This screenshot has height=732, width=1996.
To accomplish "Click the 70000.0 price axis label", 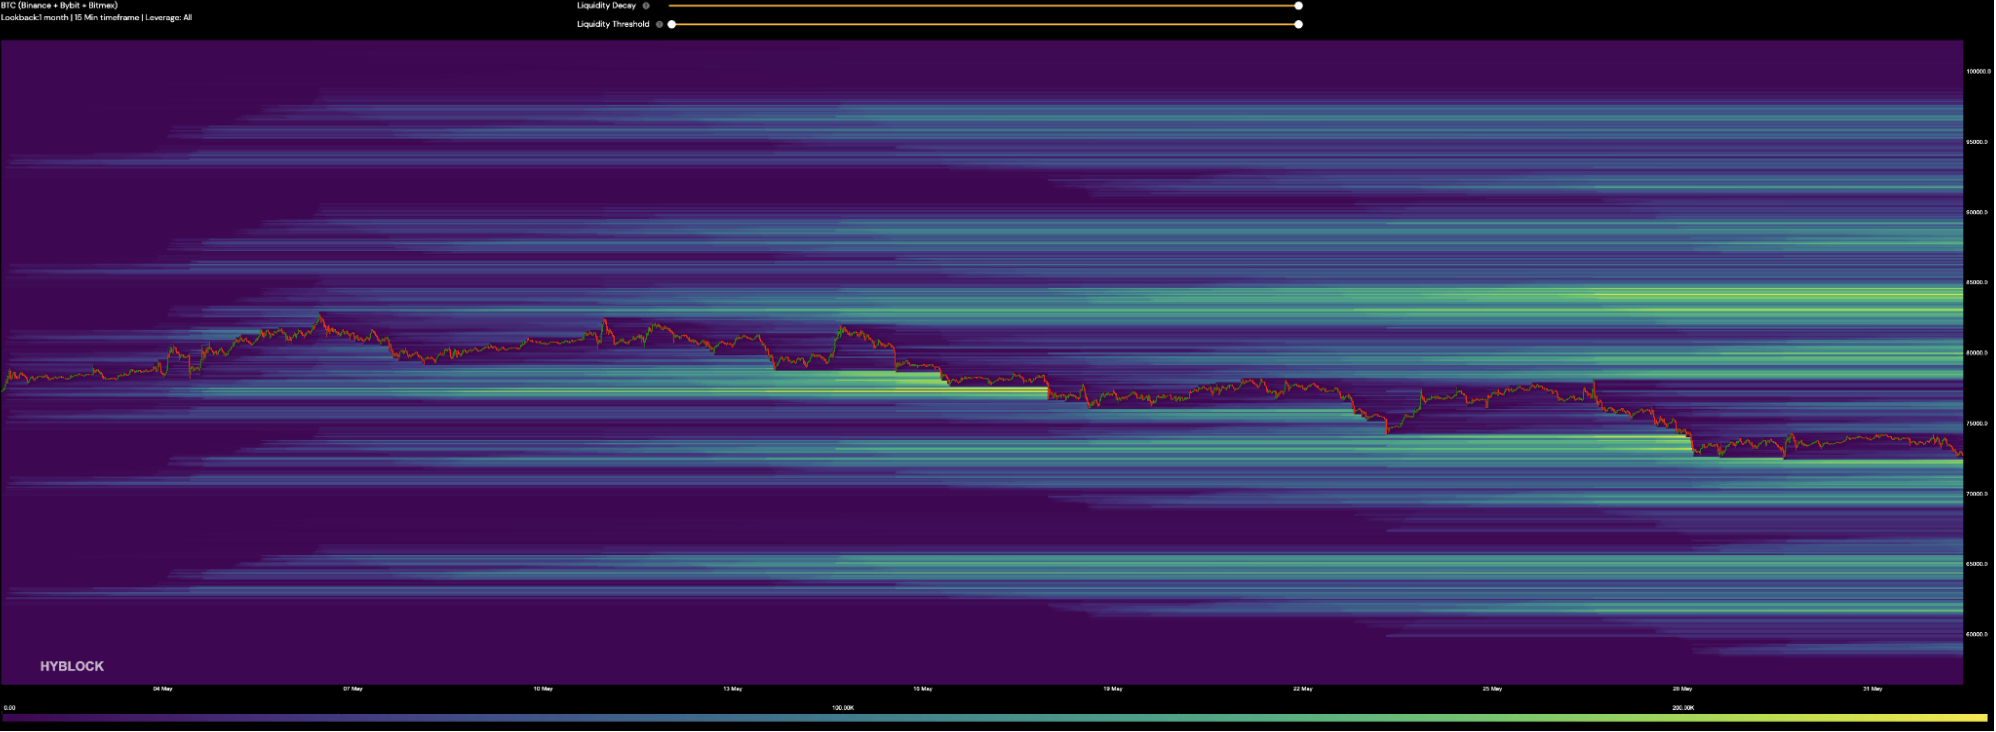I will click(1978, 494).
